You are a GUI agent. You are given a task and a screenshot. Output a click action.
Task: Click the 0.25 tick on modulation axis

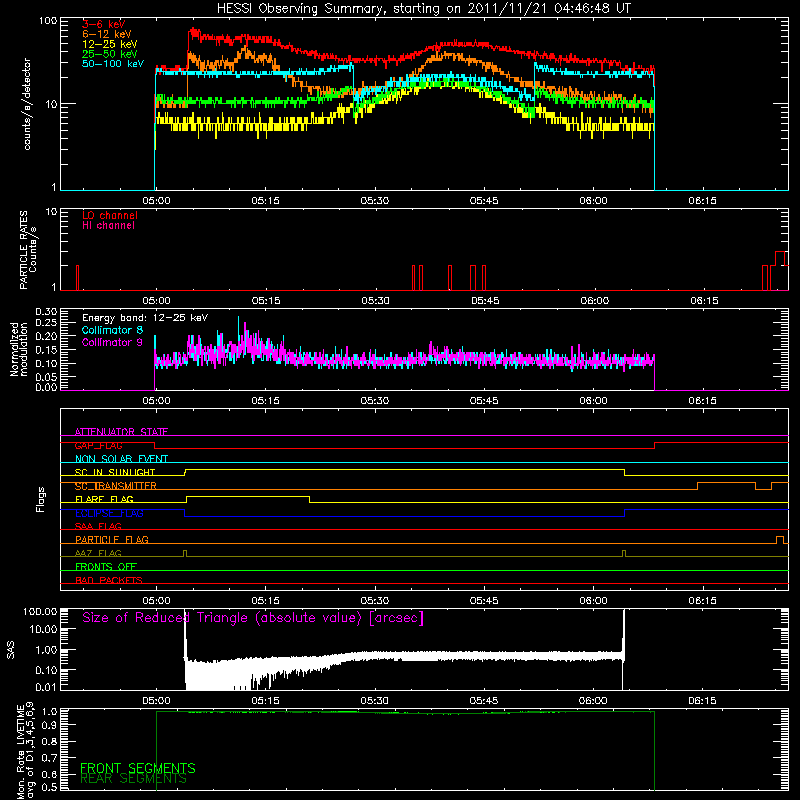[x=45, y=323]
